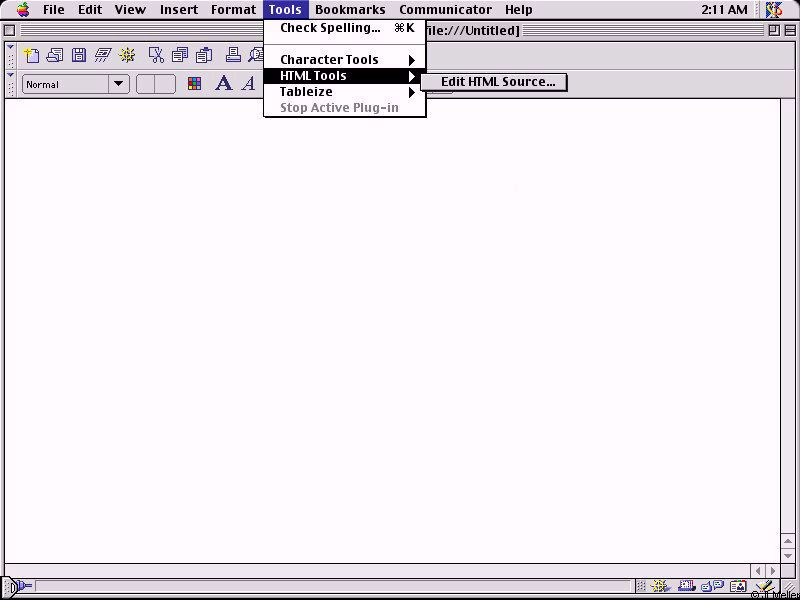The width and height of the screenshot is (800, 600).
Task: Click the Cut (scissors) toolbar icon
Action: point(156,55)
